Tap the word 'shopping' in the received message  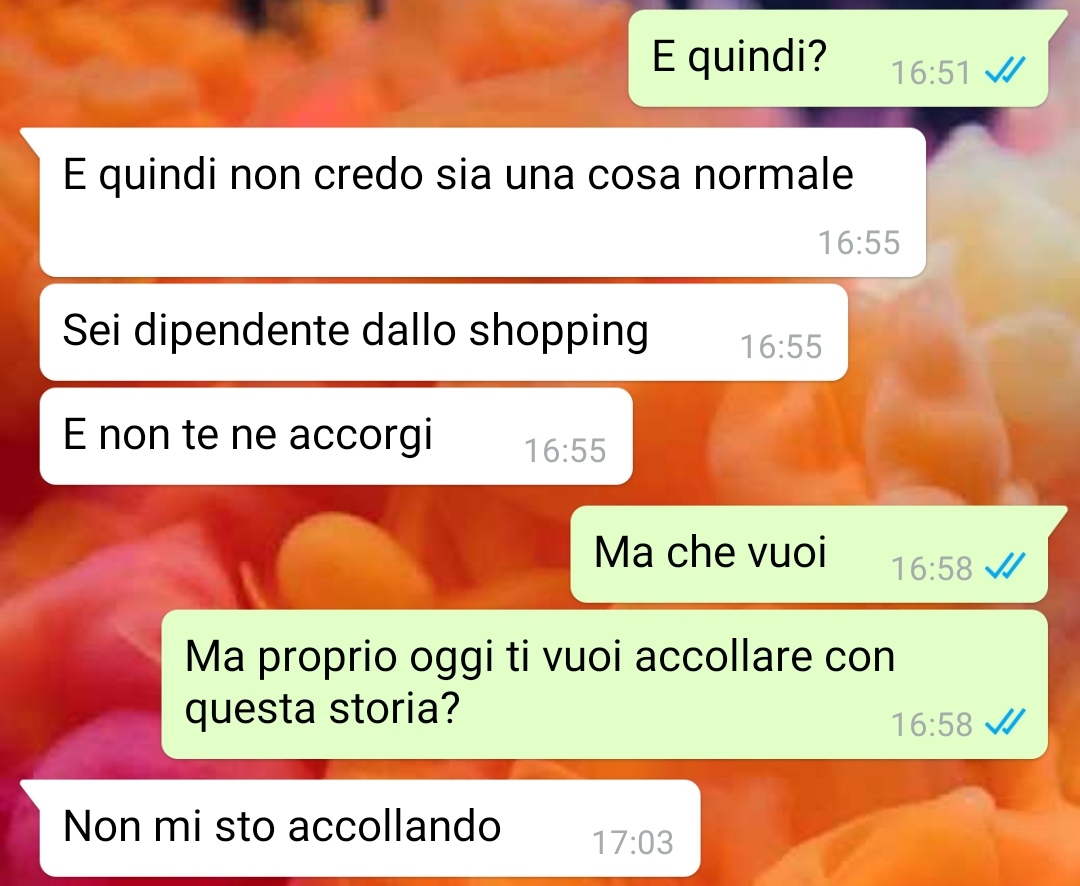pos(559,333)
